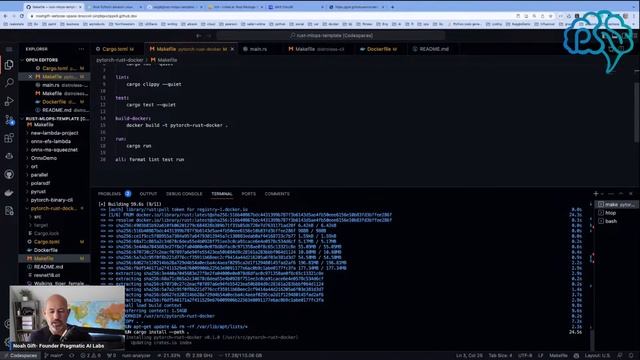Open Explorer more actions ellipsis
640x360 pixels.
pyautogui.click(x=81, y=49)
